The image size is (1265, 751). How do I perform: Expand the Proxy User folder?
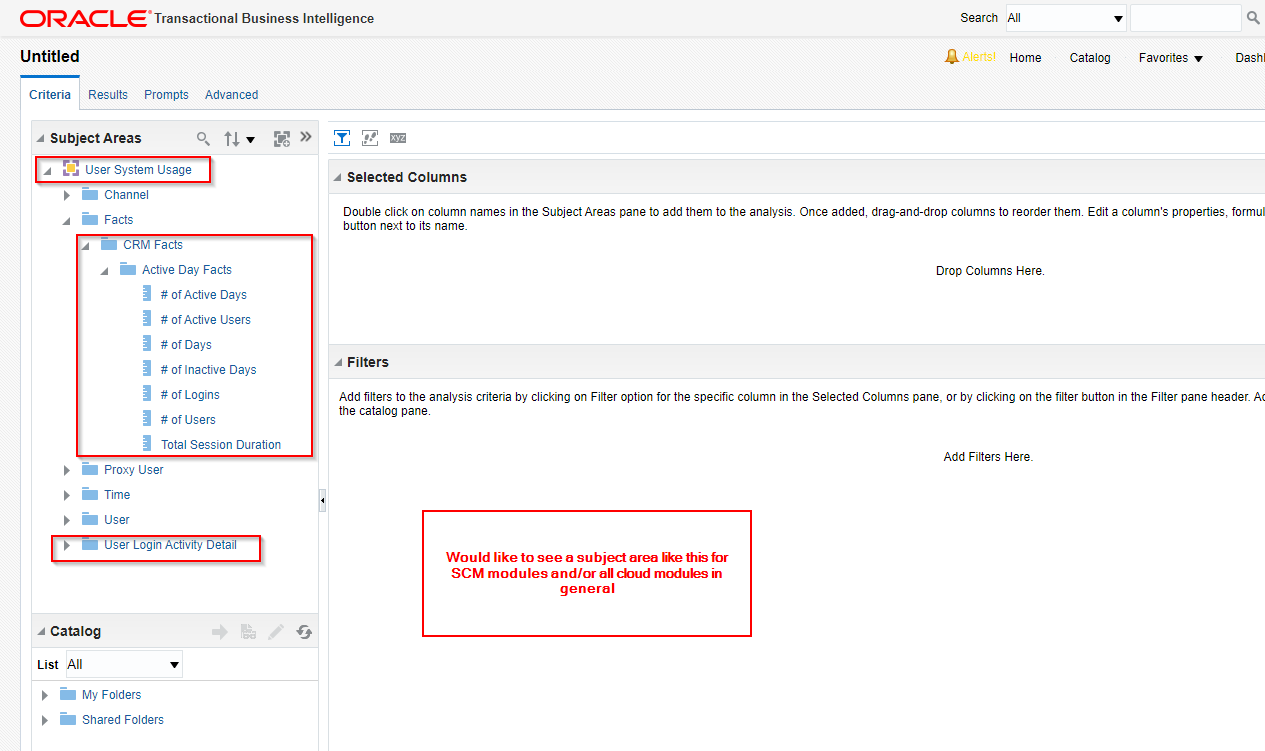67,470
